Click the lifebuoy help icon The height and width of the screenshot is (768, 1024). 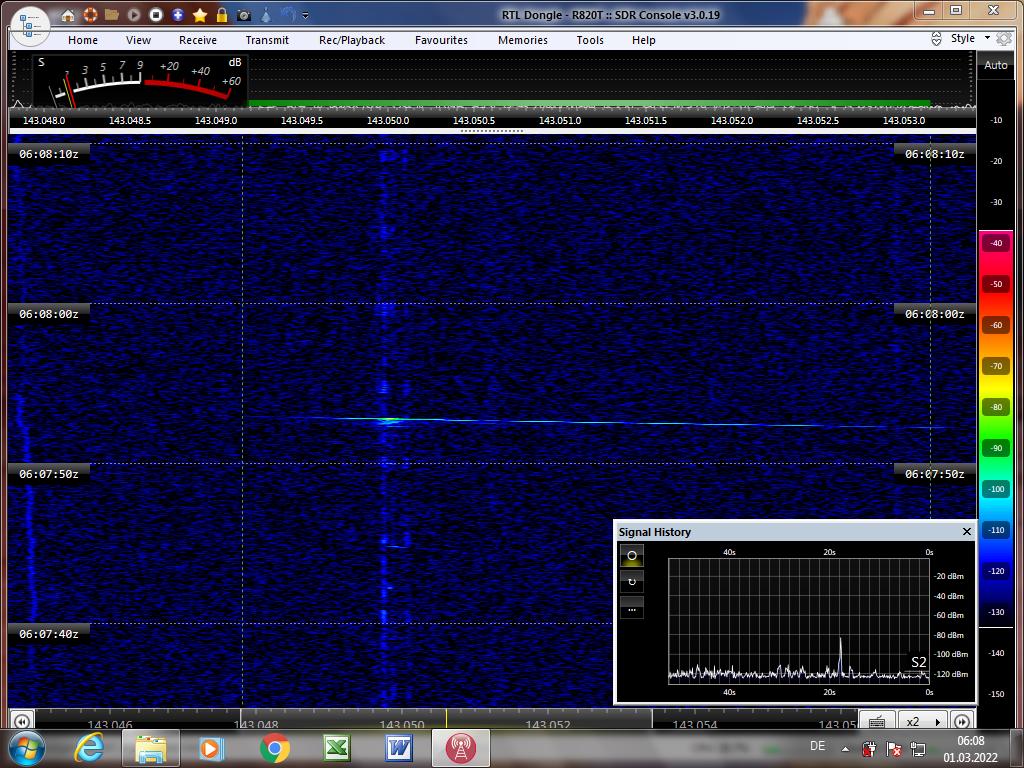89,14
